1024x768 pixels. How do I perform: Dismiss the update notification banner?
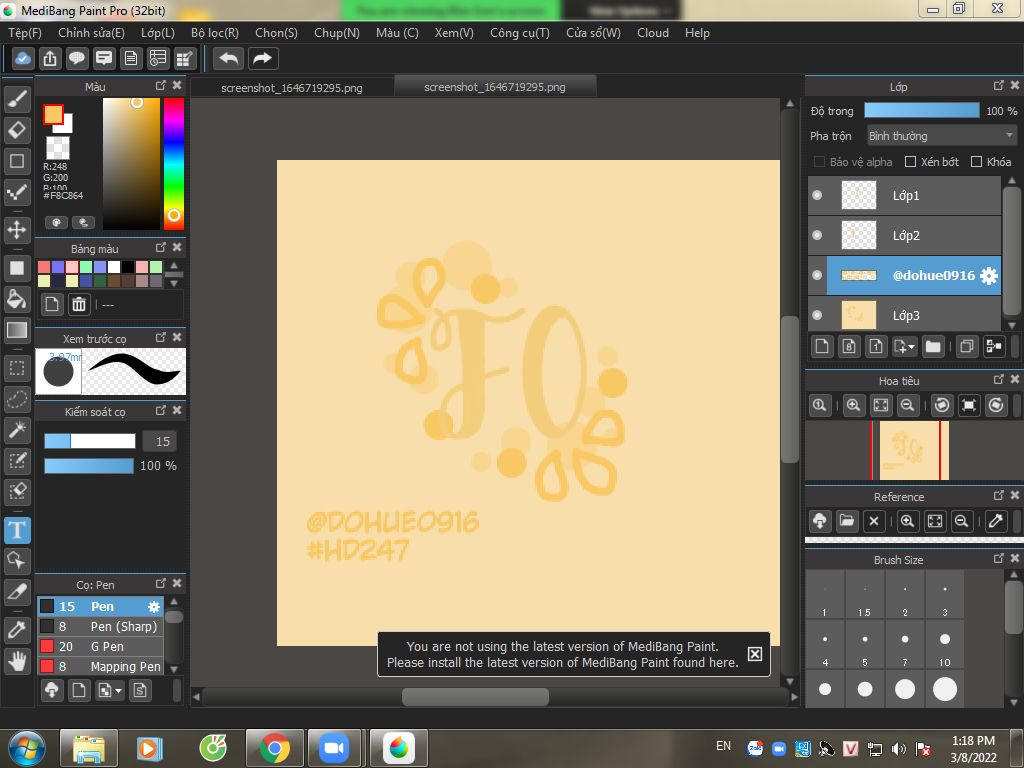point(754,654)
